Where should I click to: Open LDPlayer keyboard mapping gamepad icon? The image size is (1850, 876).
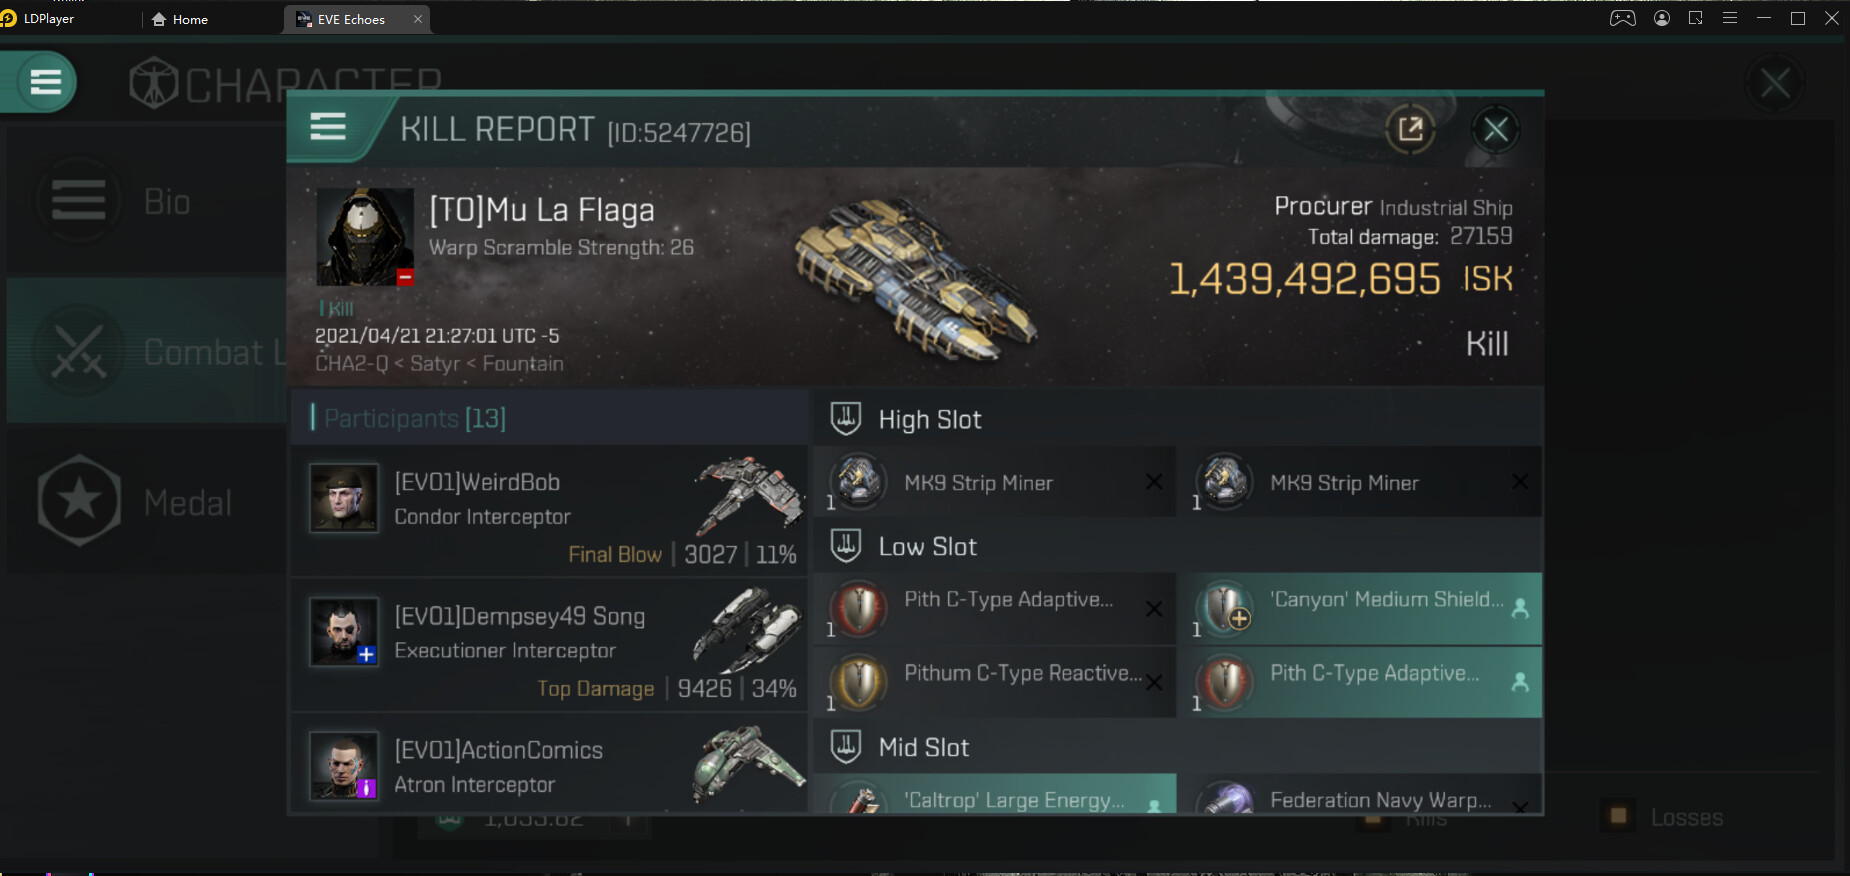pyautogui.click(x=1622, y=18)
